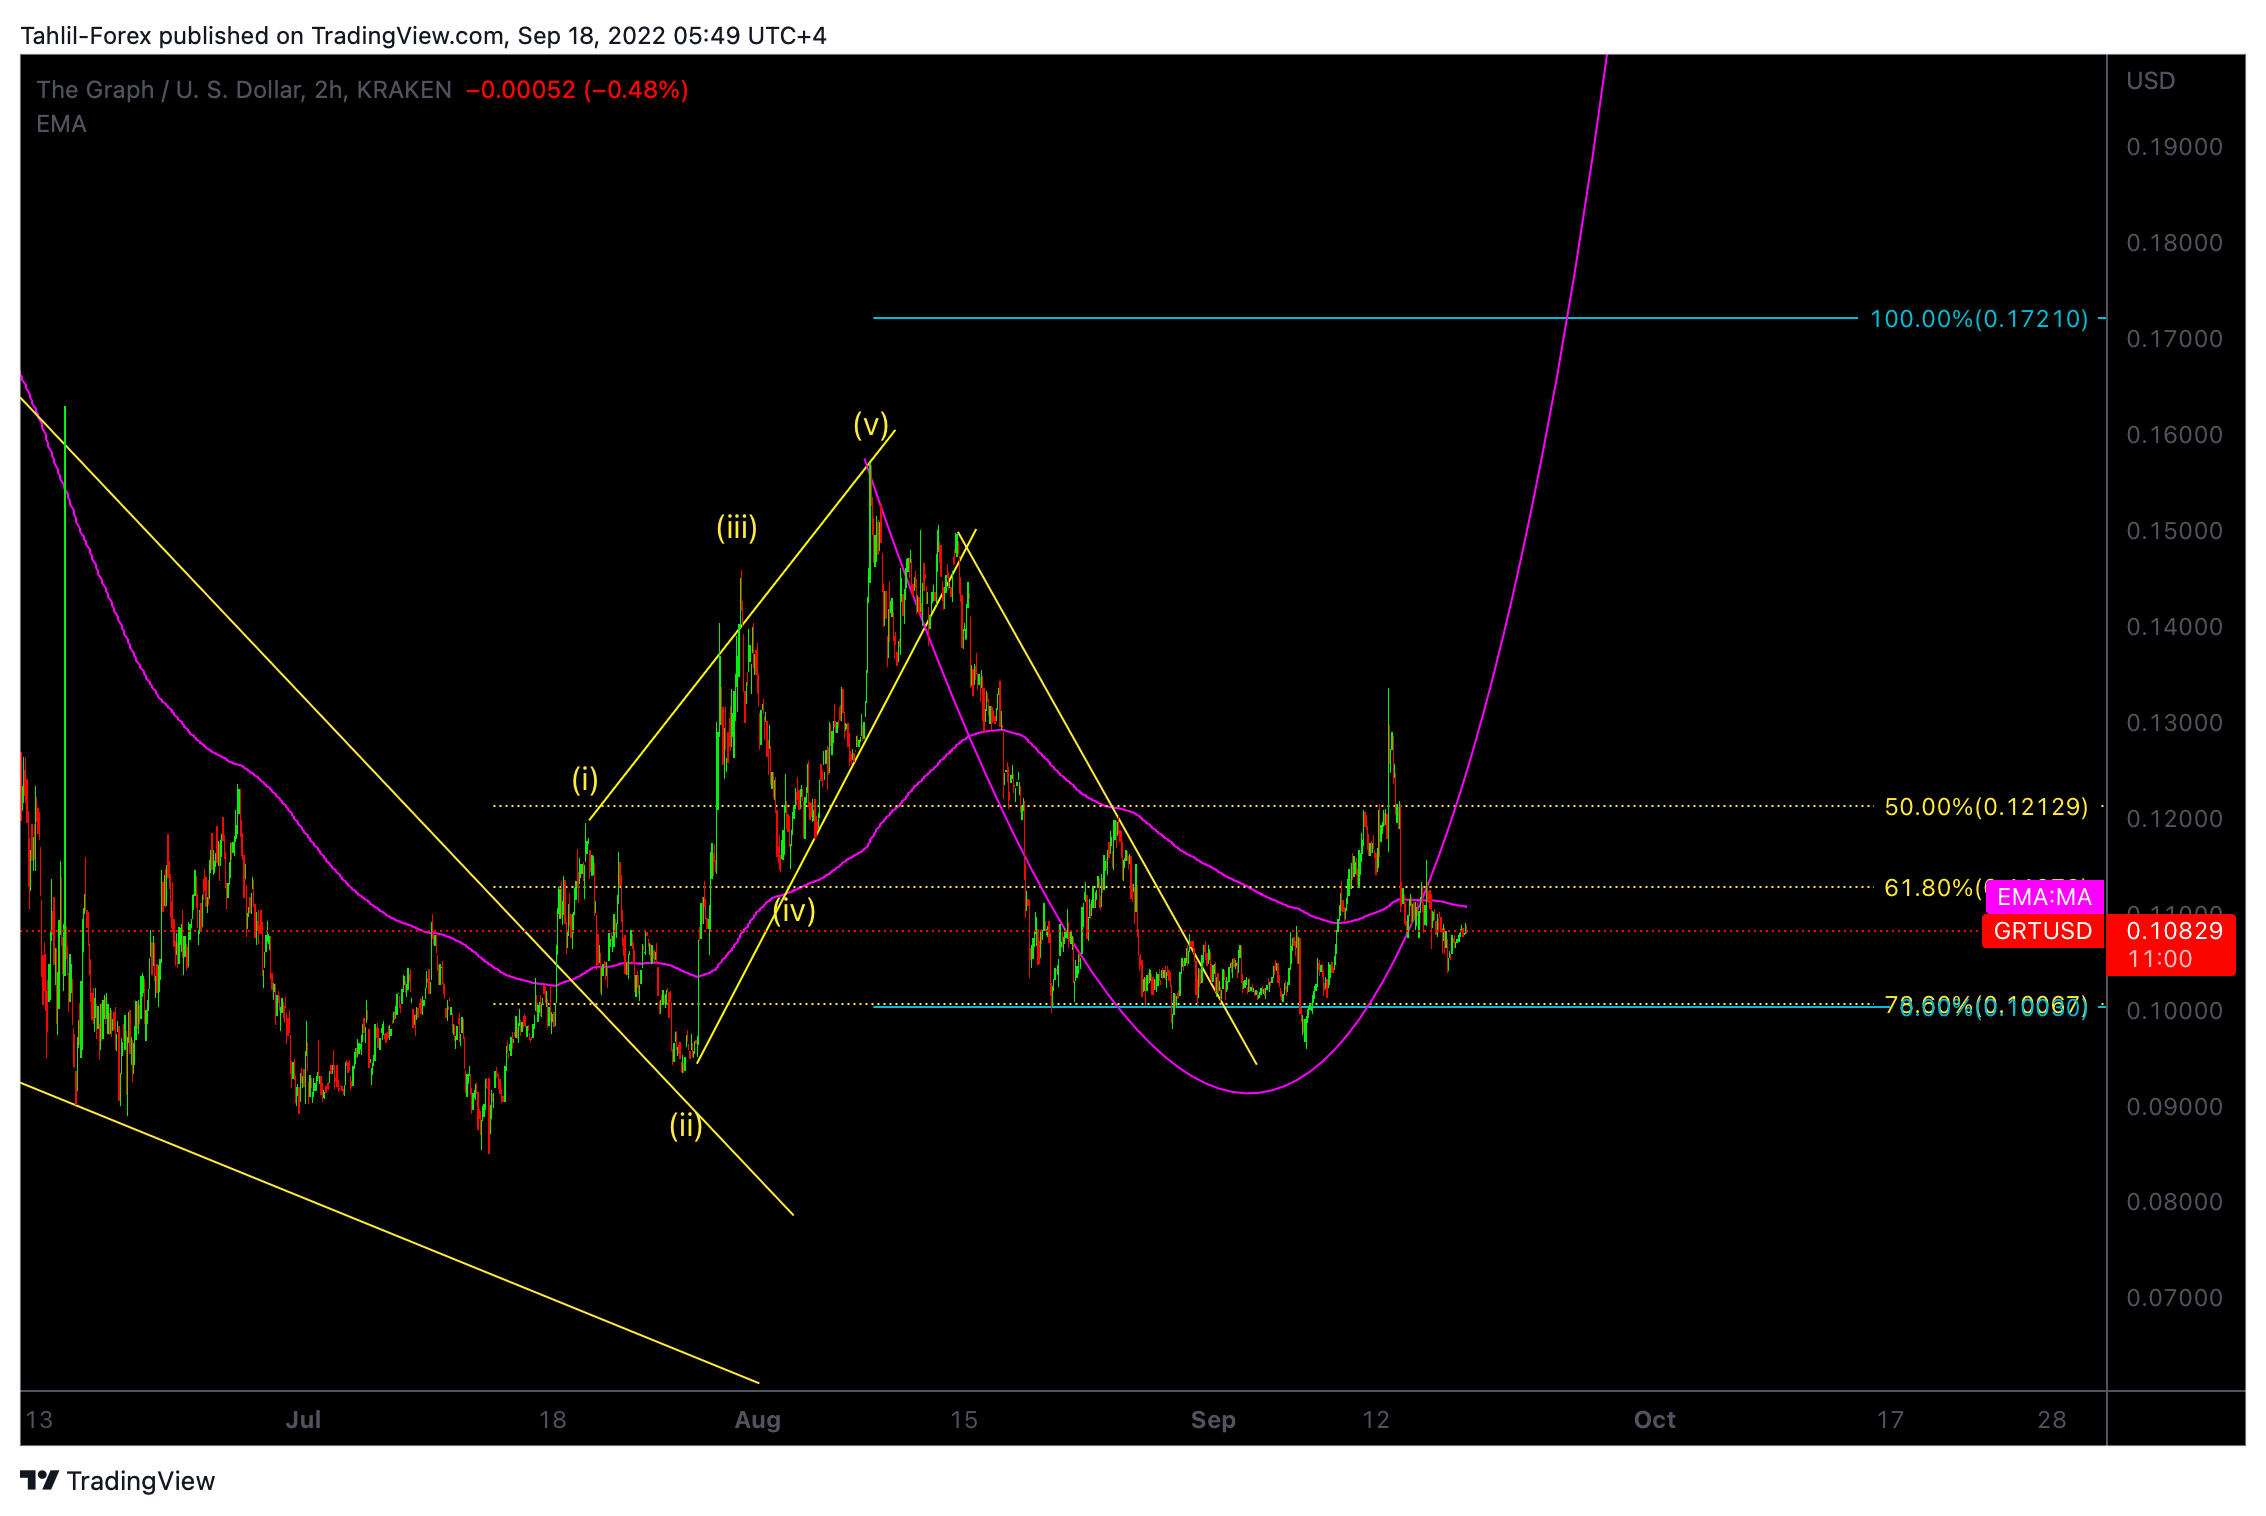Click the 0.16000 price axis label

2174,435
